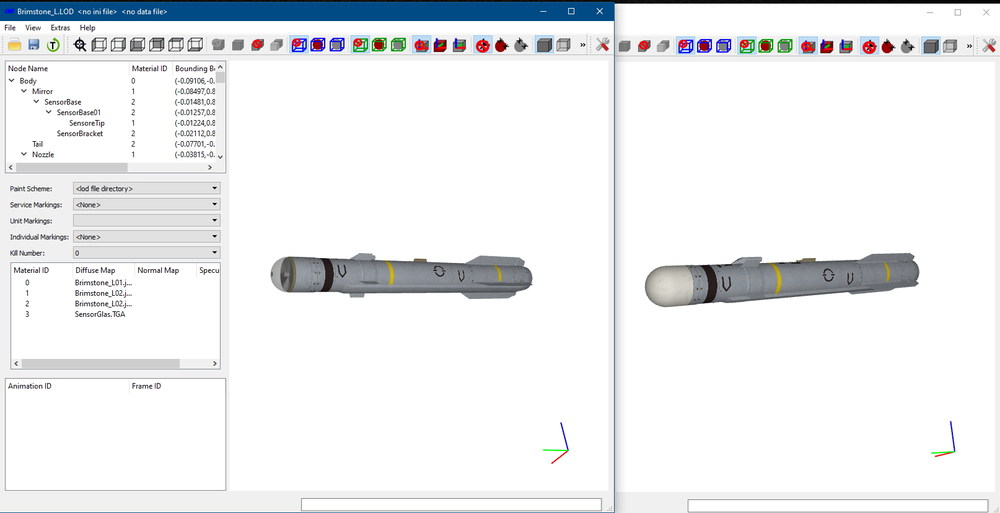This screenshot has width=1000, height=513.
Task: Click settings tools icon in the right window
Action: click(989, 45)
